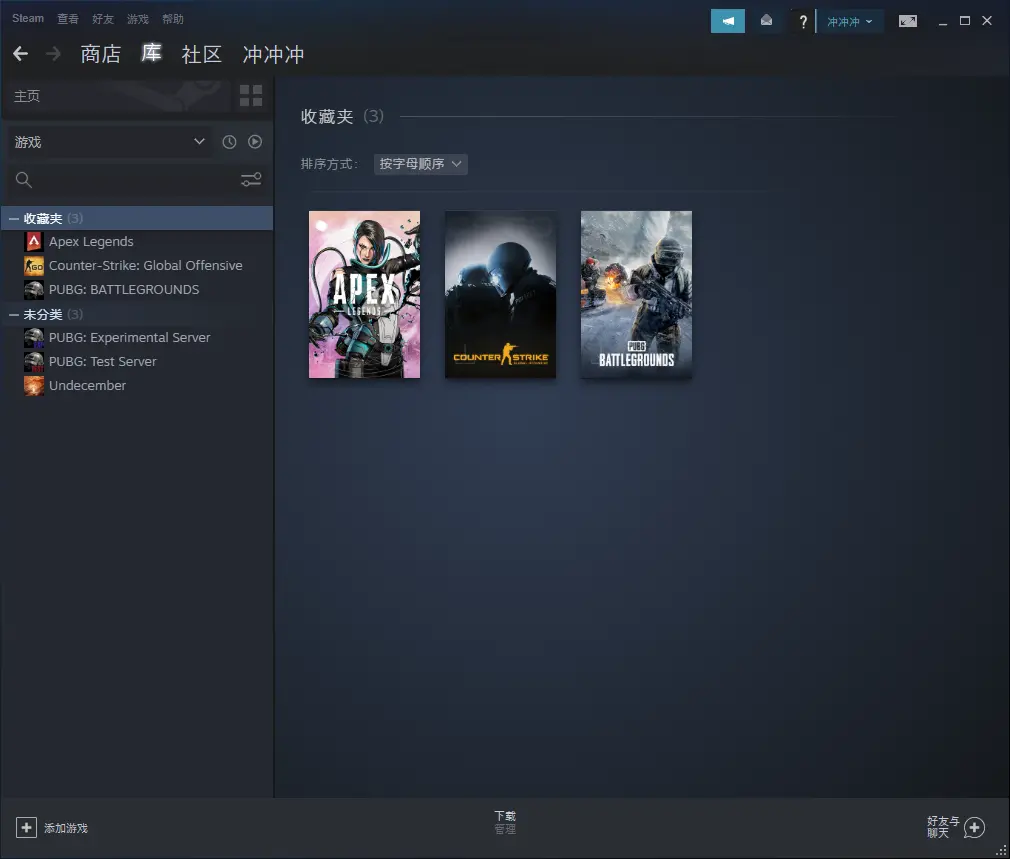Open 冲冲冲 profile tab
1010x859 pixels.
point(273,54)
